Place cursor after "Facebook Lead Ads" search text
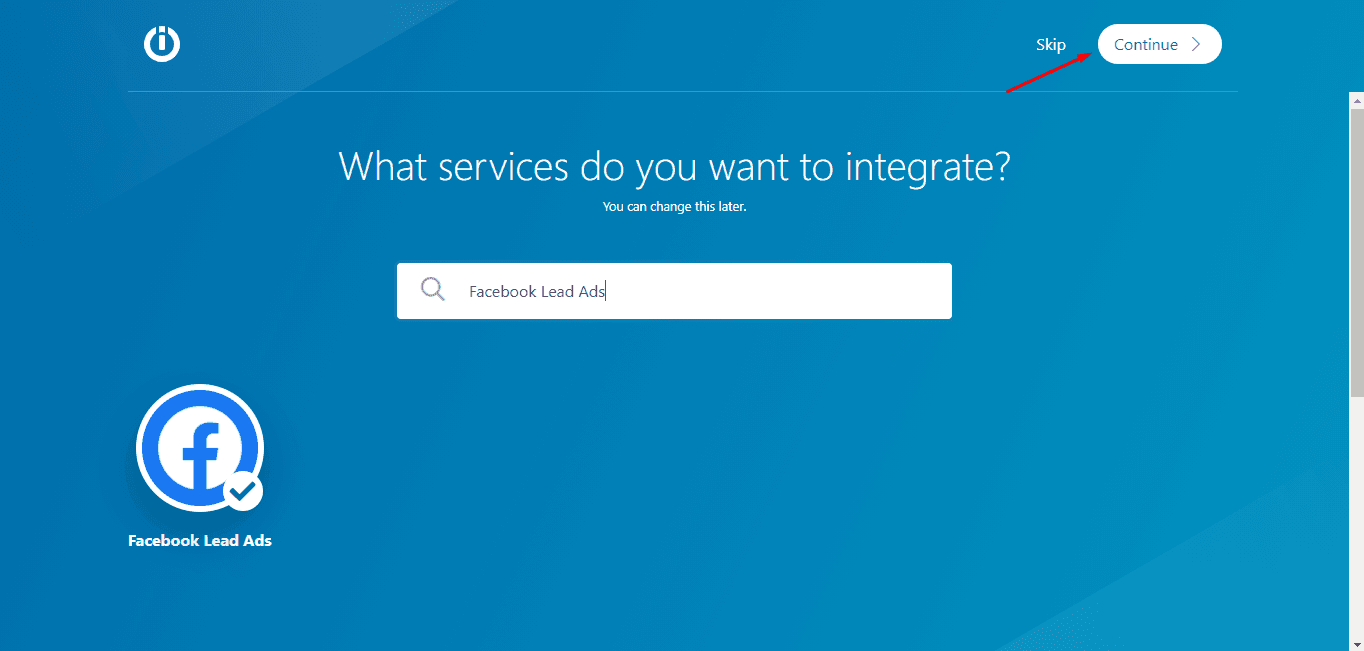 coord(607,292)
